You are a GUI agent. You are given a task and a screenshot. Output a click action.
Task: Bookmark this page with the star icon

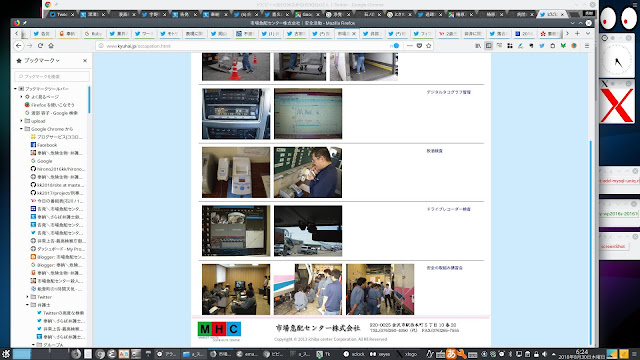[429, 46]
